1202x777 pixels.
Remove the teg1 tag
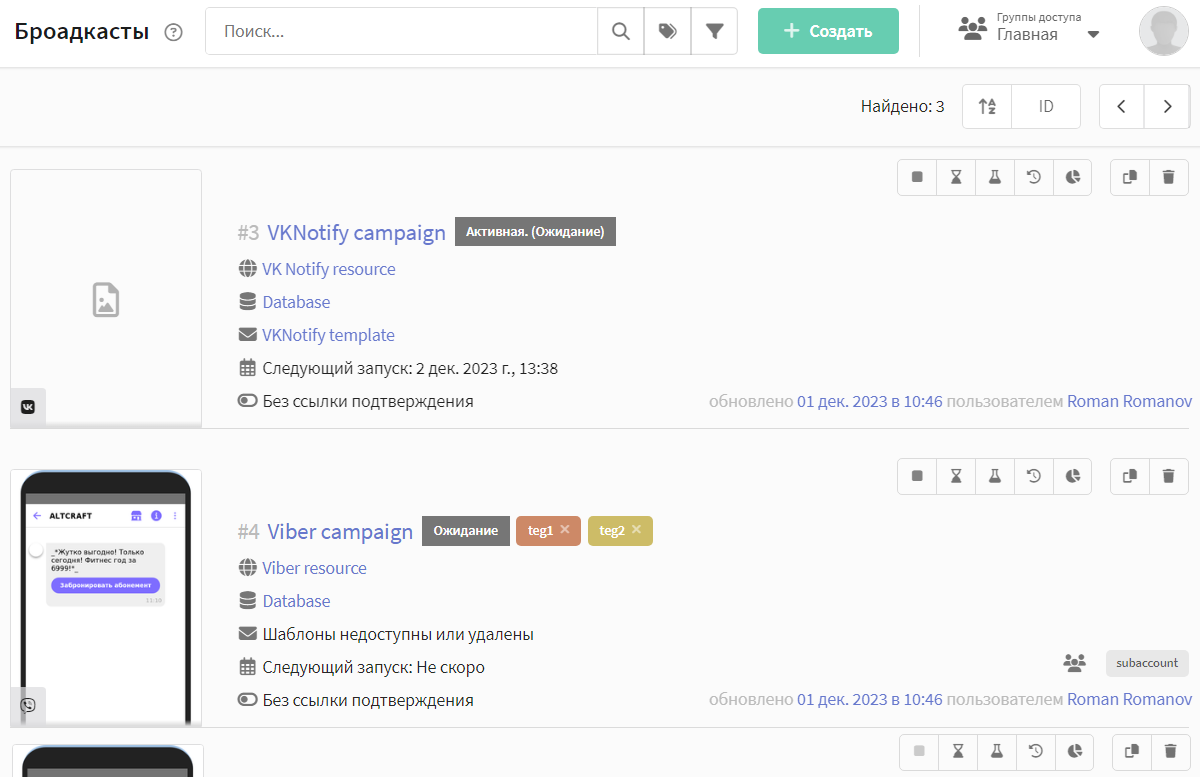(565, 530)
